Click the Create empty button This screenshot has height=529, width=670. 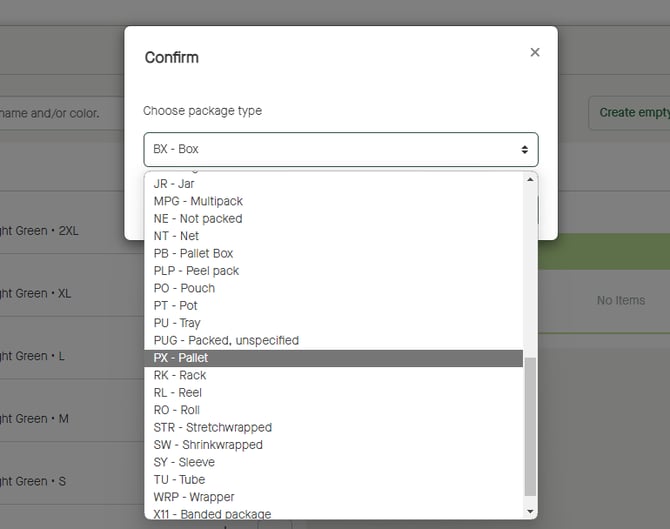click(x=632, y=112)
